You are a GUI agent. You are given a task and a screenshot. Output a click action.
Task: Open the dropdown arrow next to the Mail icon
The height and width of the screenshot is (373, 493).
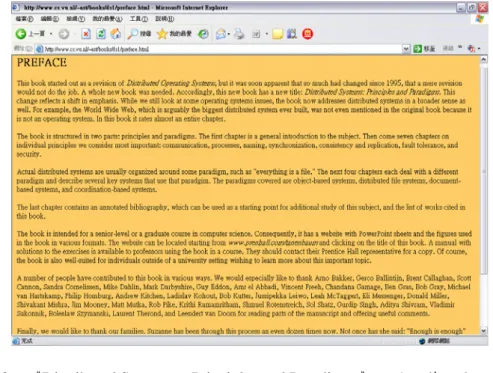(229, 34)
